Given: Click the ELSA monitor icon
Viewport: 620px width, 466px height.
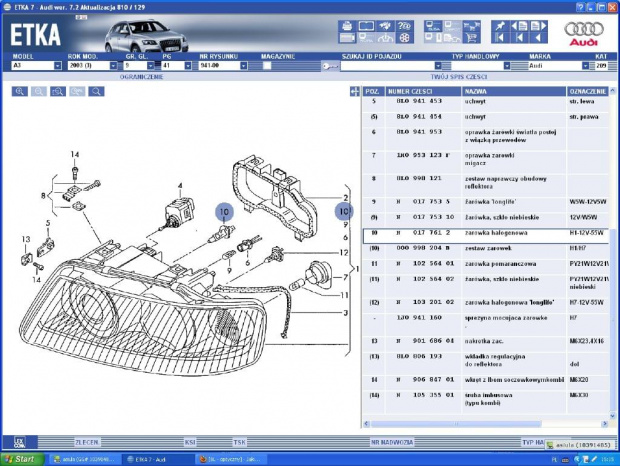Looking at the screenshot, I should coord(433,26).
